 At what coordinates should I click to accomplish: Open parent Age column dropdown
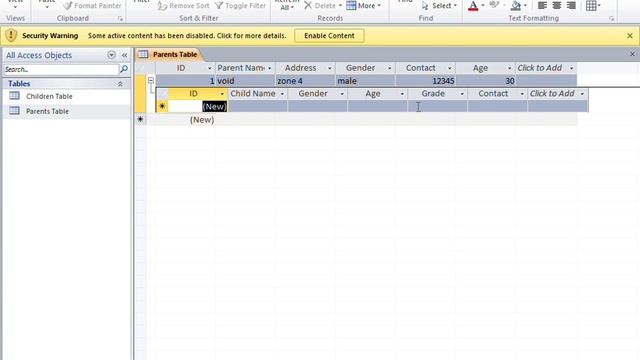509,68
